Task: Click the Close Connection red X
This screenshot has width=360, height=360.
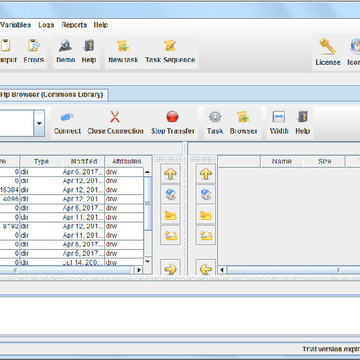Action: pos(115,123)
